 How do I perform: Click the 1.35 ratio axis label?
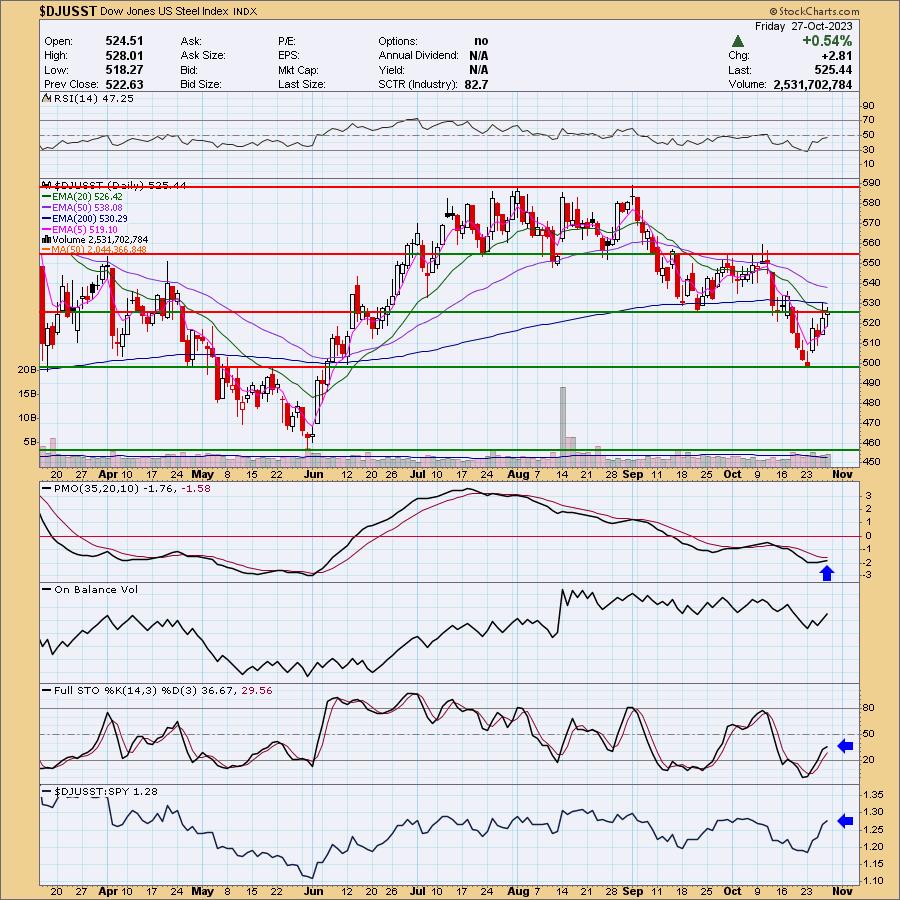(873, 794)
